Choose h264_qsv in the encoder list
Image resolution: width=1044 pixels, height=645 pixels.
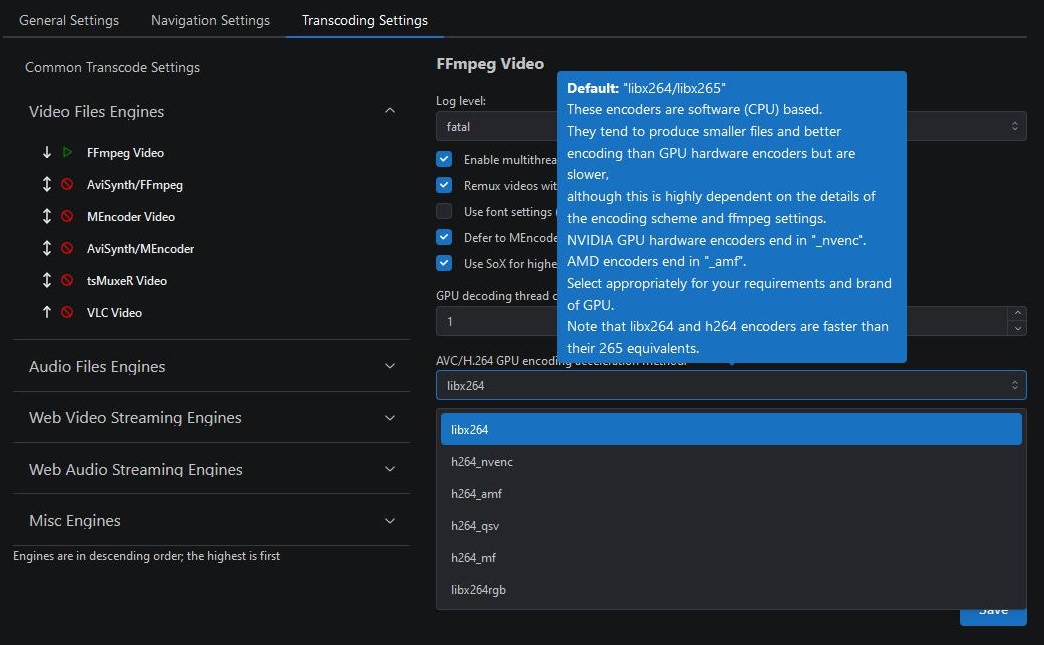[731, 525]
